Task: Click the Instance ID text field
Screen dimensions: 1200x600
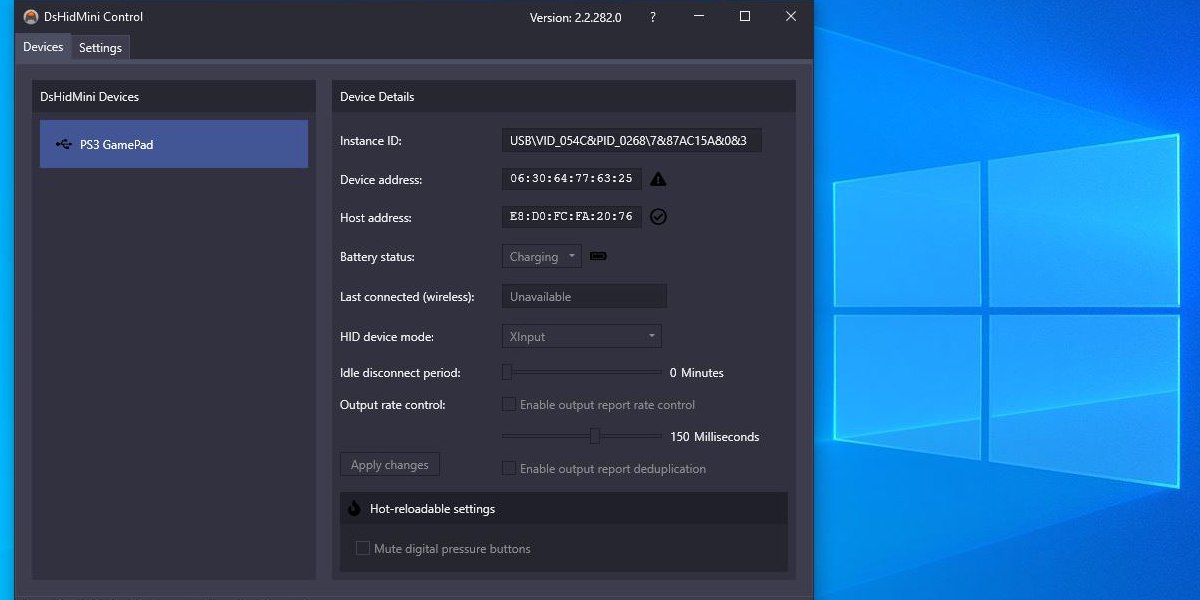Action: pos(630,140)
